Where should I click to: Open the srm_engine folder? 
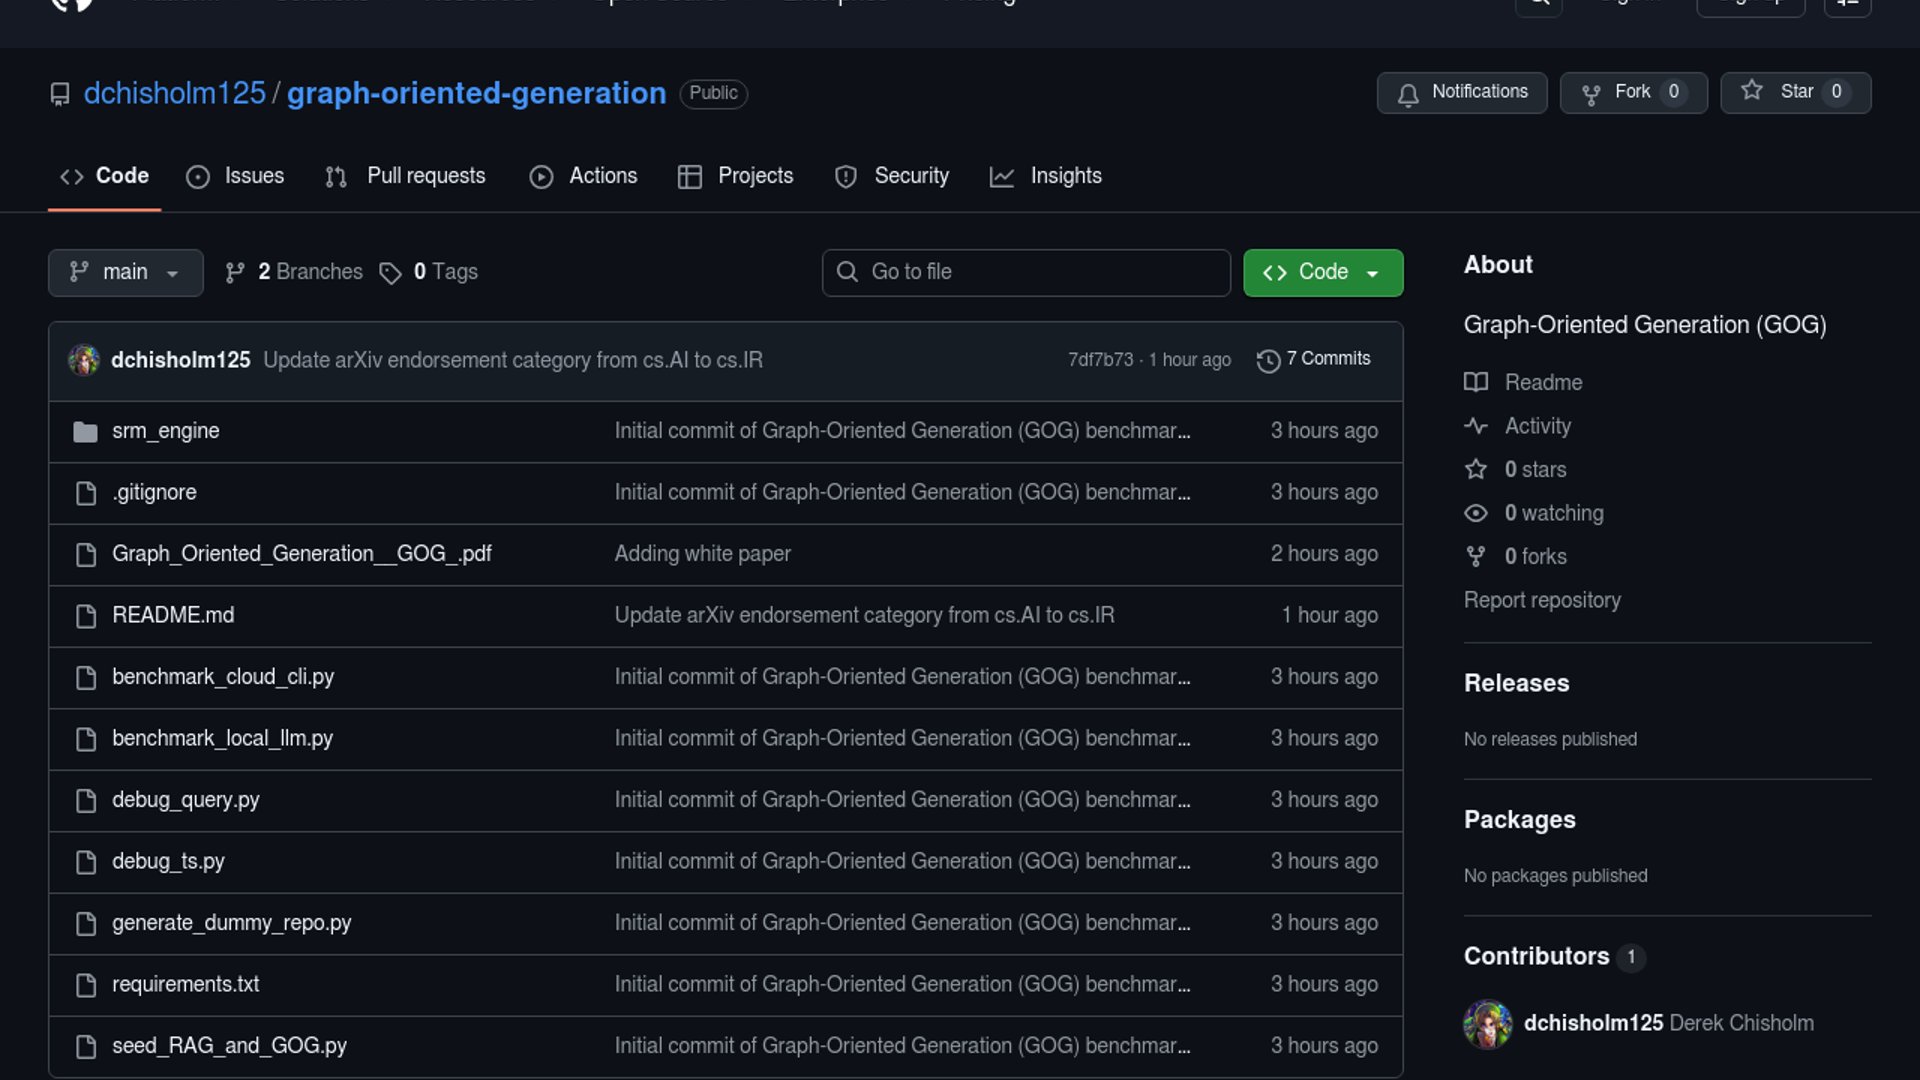(x=165, y=431)
